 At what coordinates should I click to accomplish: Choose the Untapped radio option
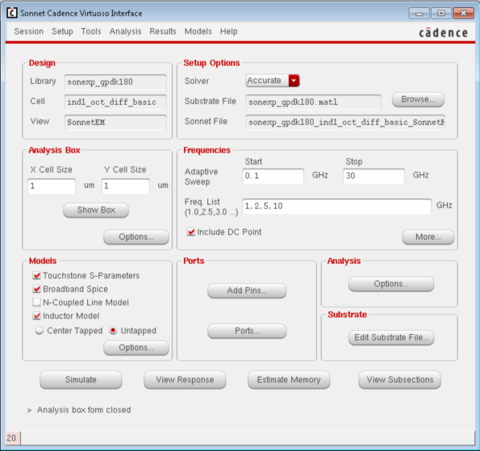click(x=113, y=331)
